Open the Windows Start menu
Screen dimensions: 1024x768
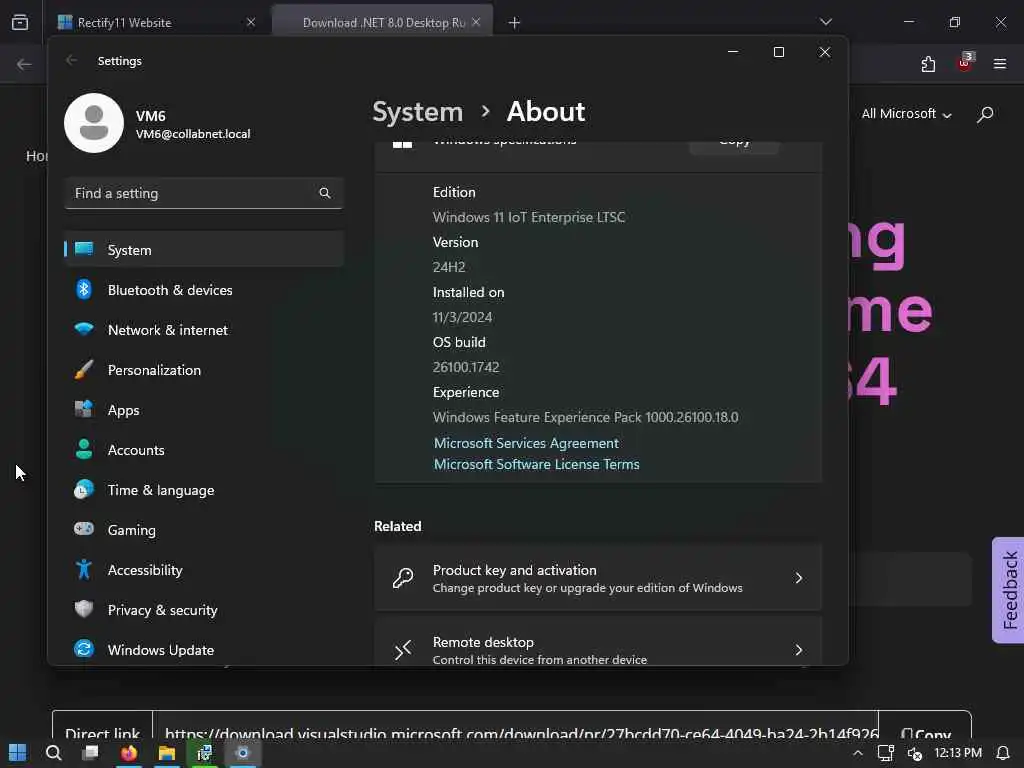click(x=18, y=753)
